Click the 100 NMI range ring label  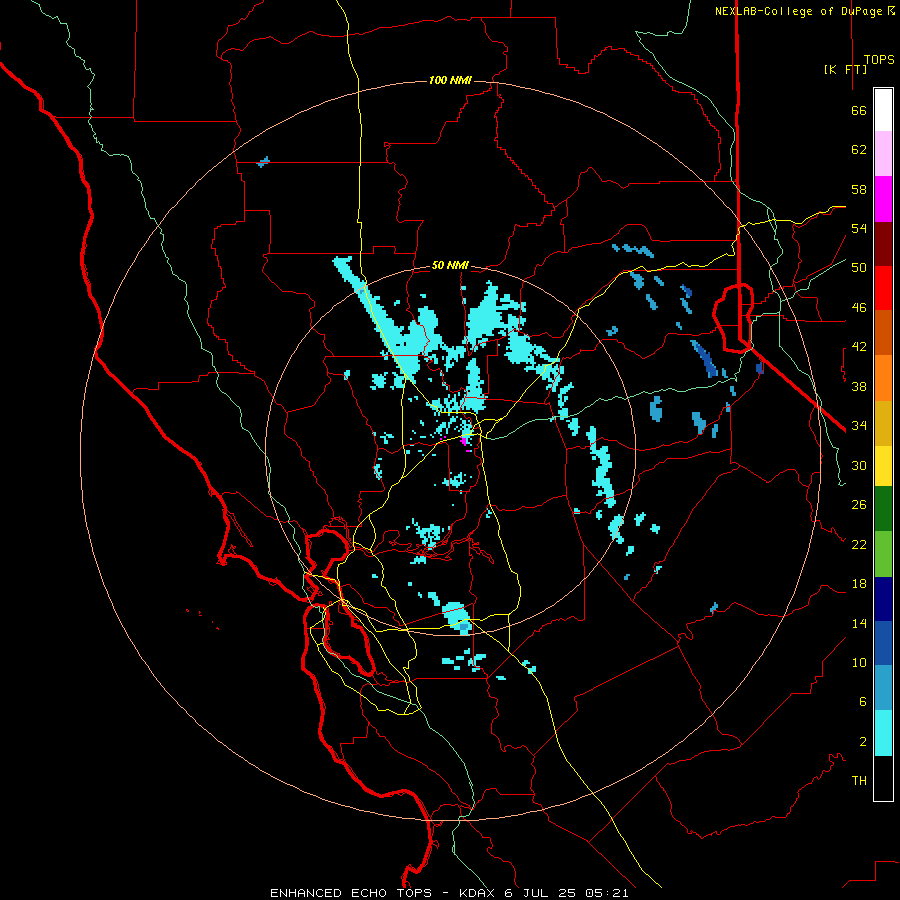(x=450, y=80)
